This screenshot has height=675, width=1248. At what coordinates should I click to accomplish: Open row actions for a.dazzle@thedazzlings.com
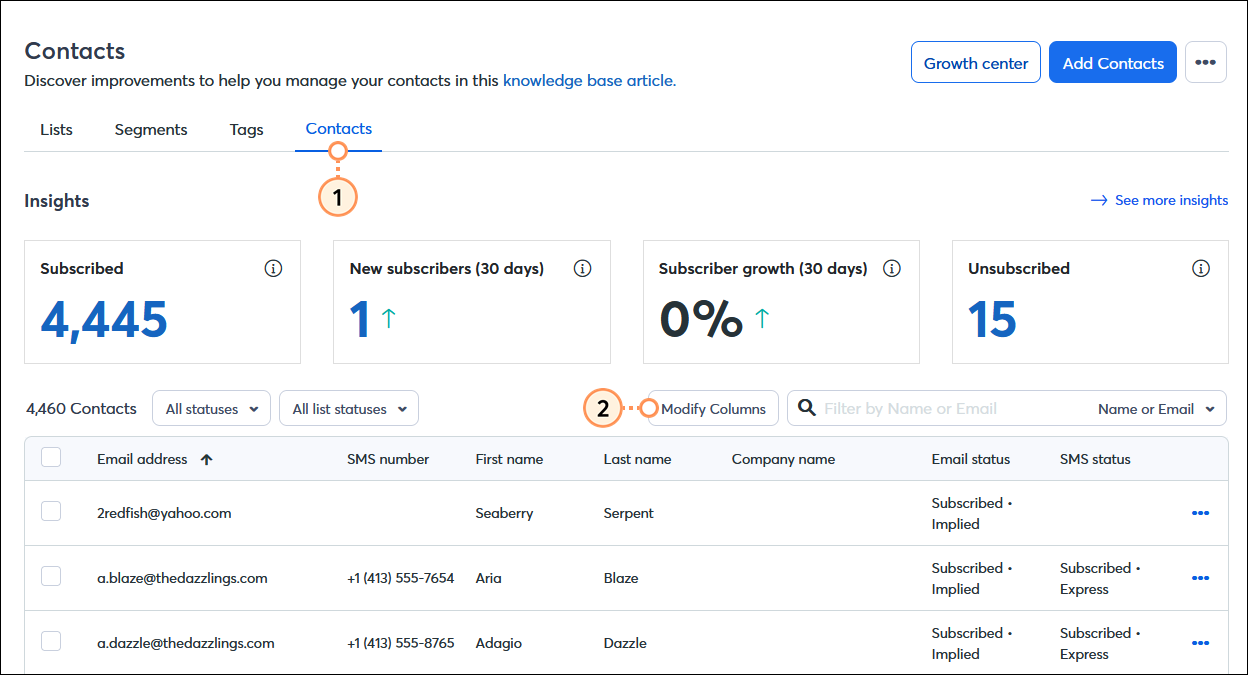(x=1201, y=643)
